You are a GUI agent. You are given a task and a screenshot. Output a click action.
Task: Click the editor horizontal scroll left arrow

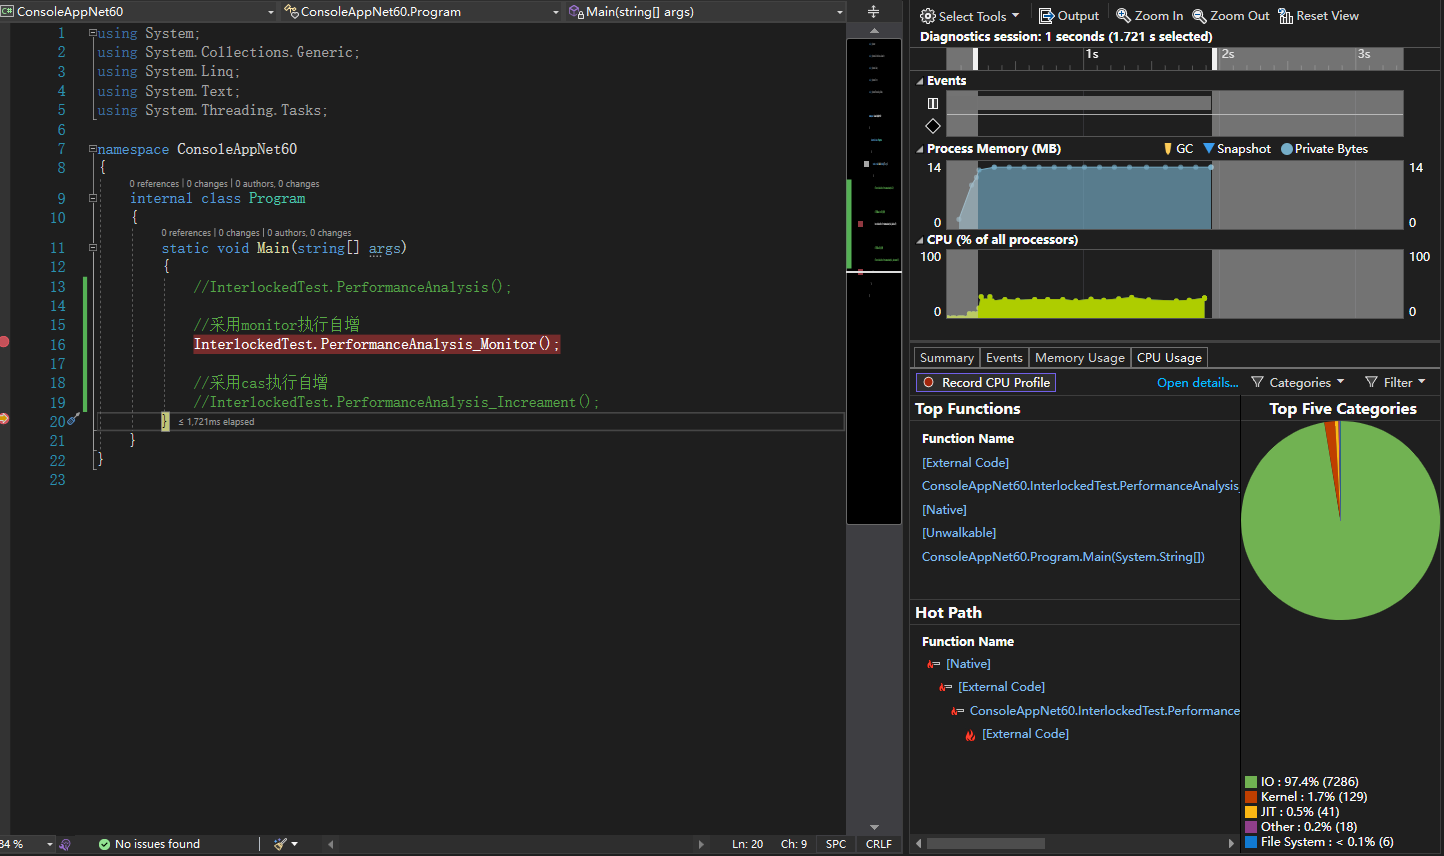coord(331,844)
